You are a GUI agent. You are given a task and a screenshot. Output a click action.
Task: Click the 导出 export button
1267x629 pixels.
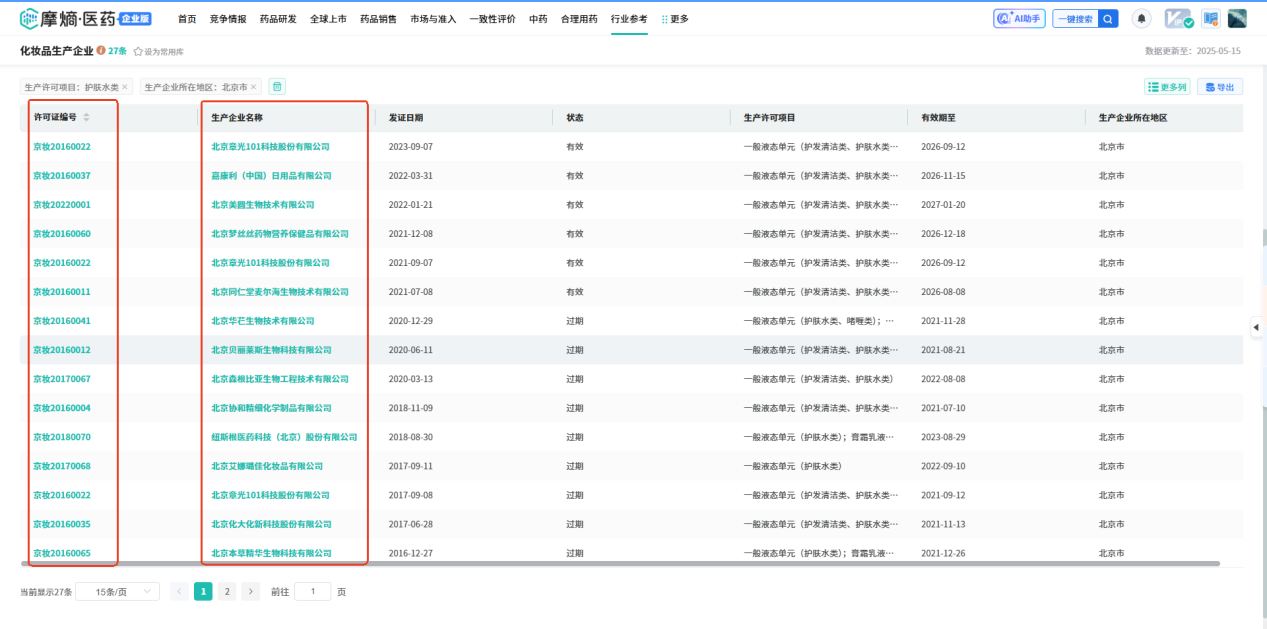[x=1220, y=87]
